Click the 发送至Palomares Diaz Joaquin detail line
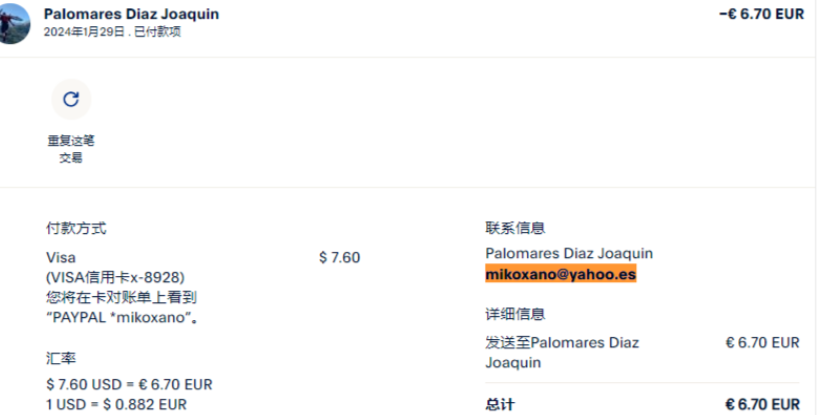The height and width of the screenshot is (415, 840). pyautogui.click(x=562, y=352)
